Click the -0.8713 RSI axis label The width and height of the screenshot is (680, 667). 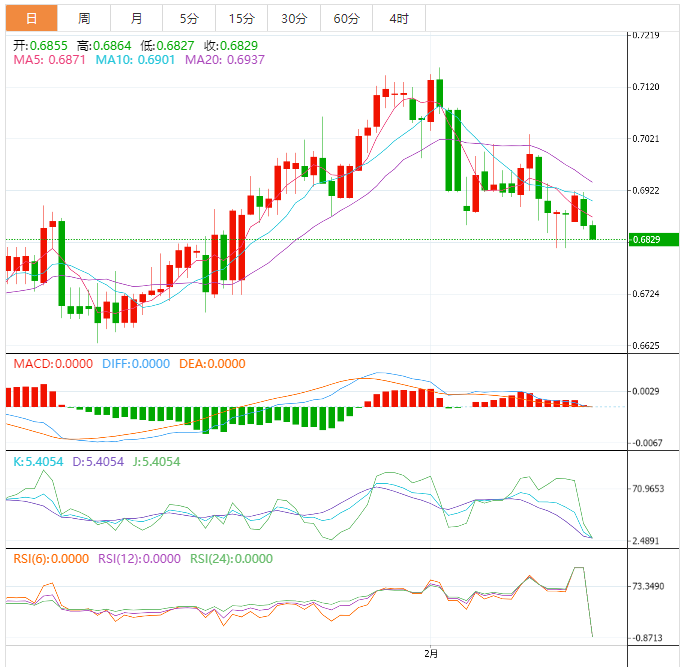647,638
